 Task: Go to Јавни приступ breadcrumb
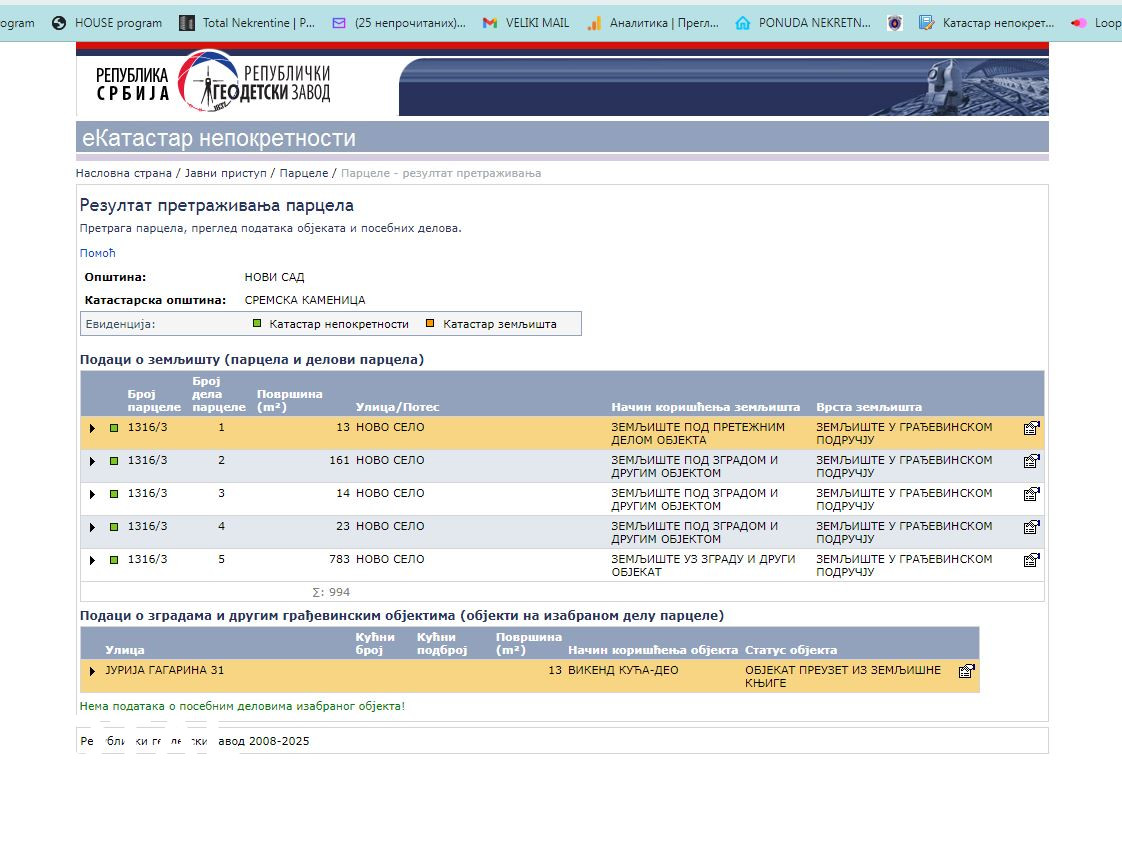pos(225,173)
